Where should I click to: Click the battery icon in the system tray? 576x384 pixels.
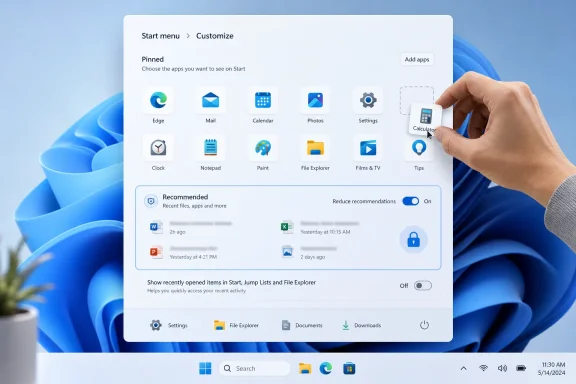521,368
